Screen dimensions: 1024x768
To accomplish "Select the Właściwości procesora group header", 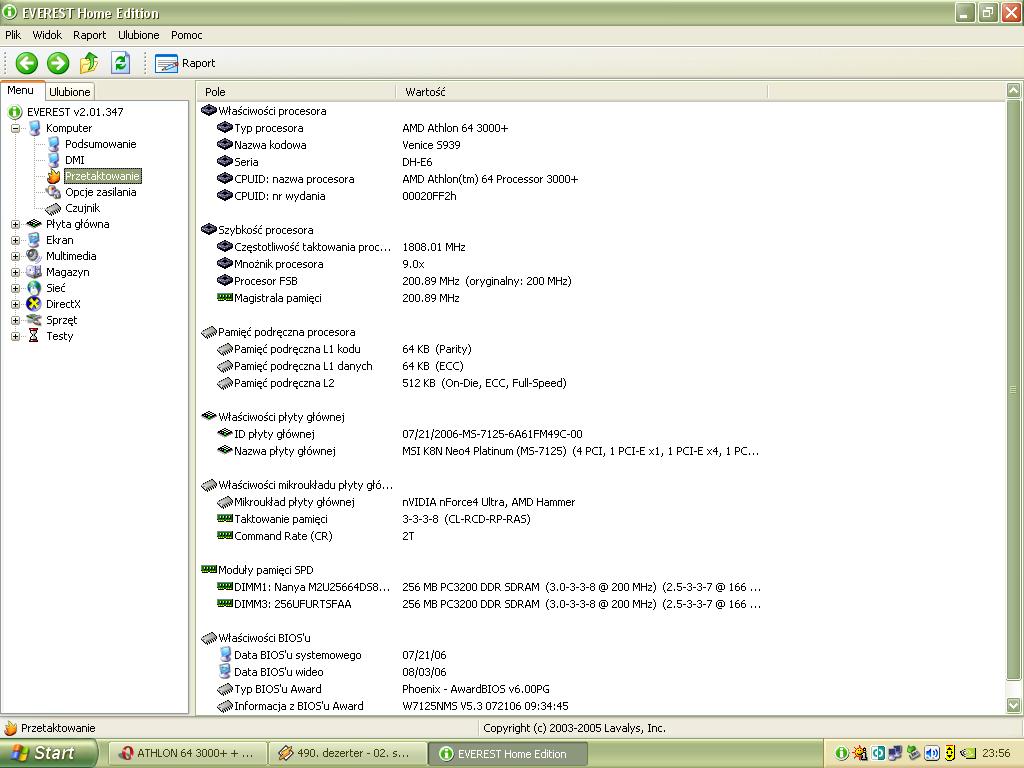I will (x=272, y=111).
